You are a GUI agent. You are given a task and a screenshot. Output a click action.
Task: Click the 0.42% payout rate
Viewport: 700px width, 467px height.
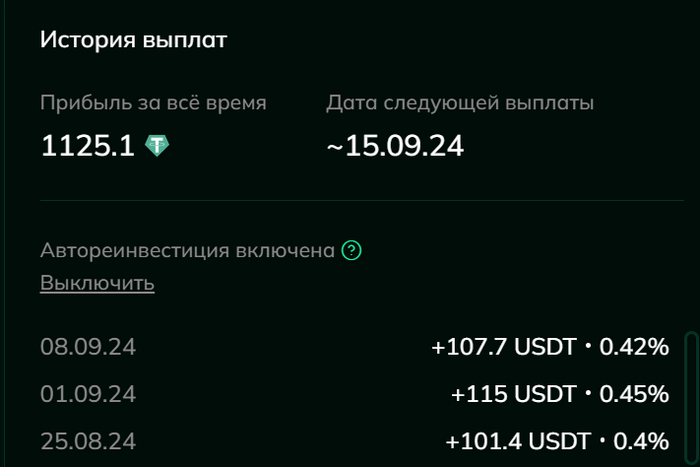tap(633, 347)
